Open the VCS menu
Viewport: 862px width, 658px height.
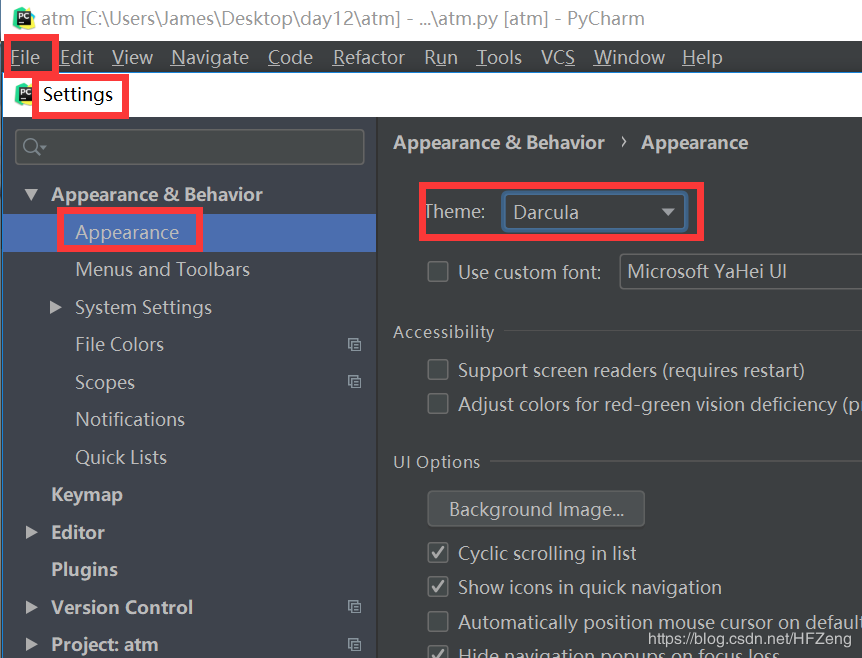coord(558,57)
